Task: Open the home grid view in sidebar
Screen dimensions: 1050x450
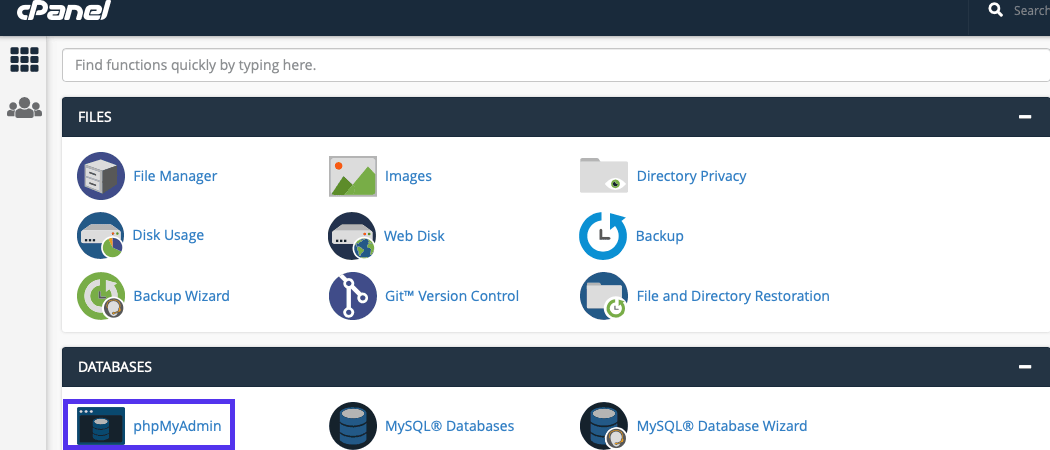Action: (24, 60)
